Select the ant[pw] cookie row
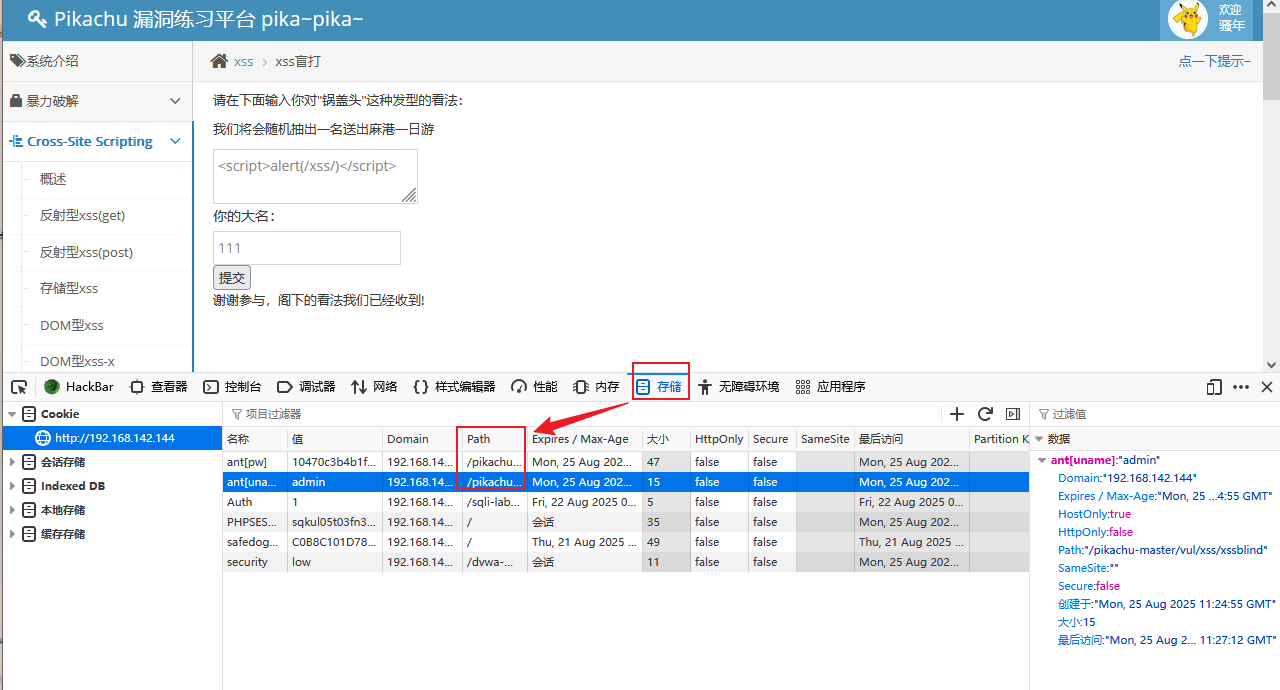 click(x=626, y=462)
